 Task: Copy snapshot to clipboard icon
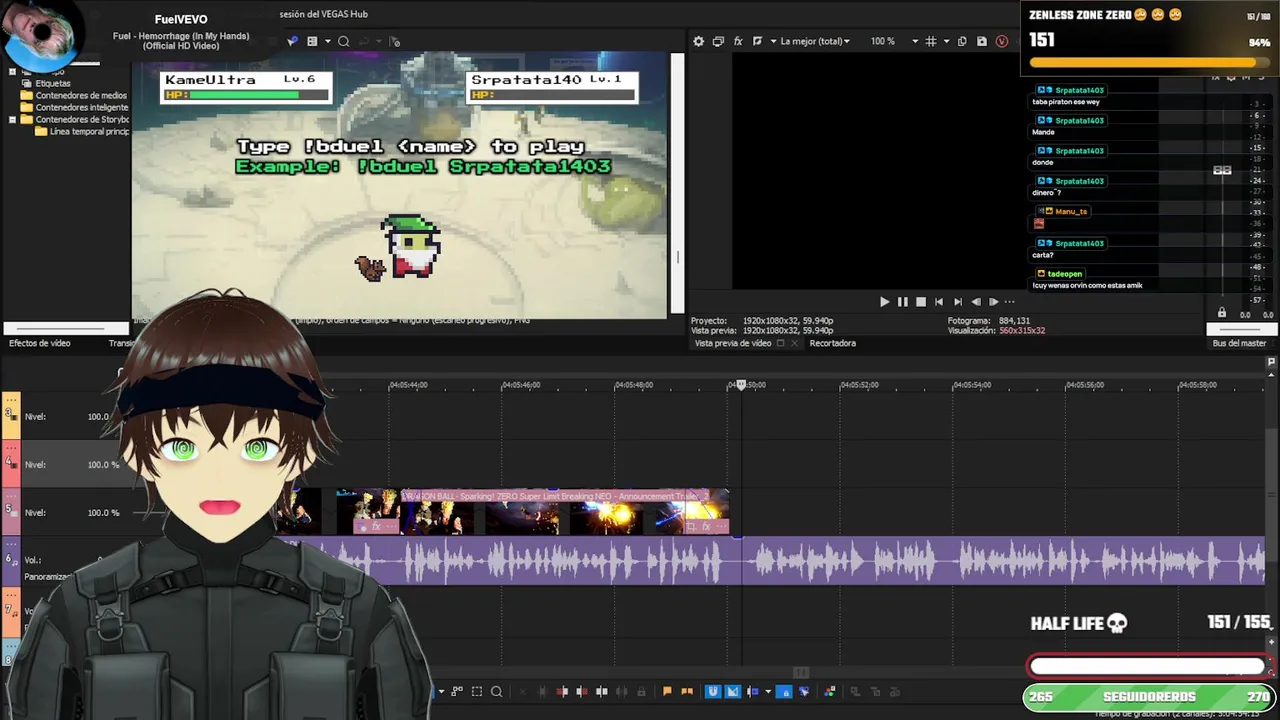click(962, 41)
